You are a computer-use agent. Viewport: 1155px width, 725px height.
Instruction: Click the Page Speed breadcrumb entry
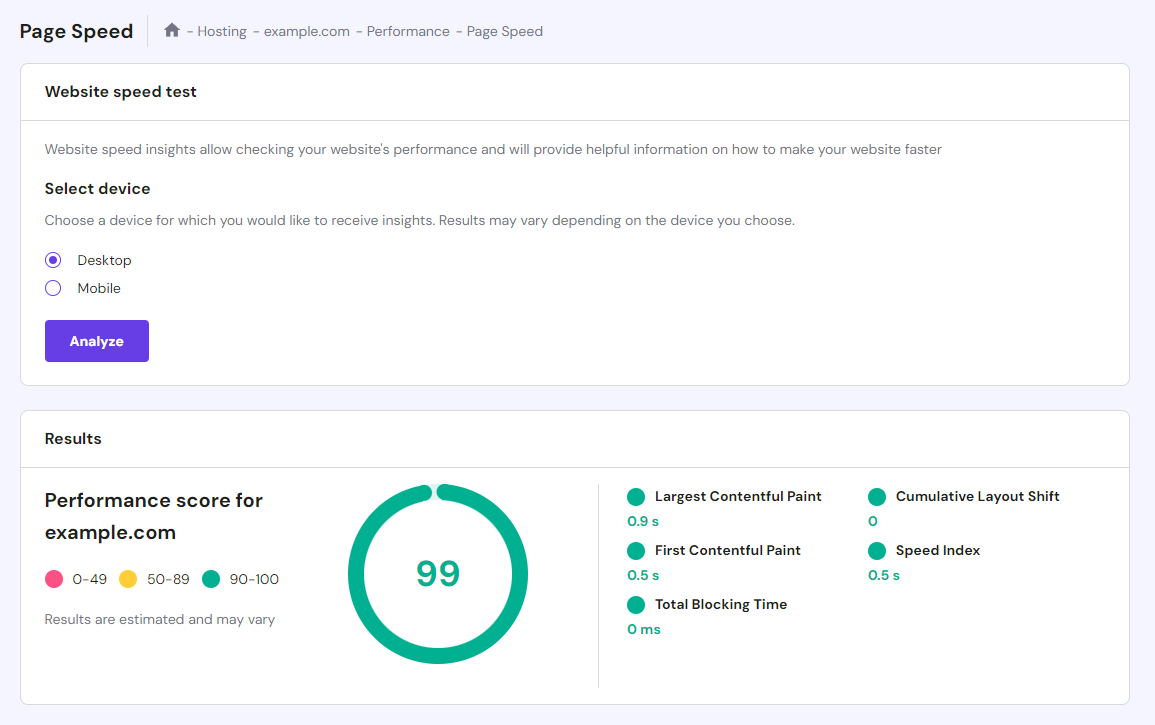tap(504, 31)
